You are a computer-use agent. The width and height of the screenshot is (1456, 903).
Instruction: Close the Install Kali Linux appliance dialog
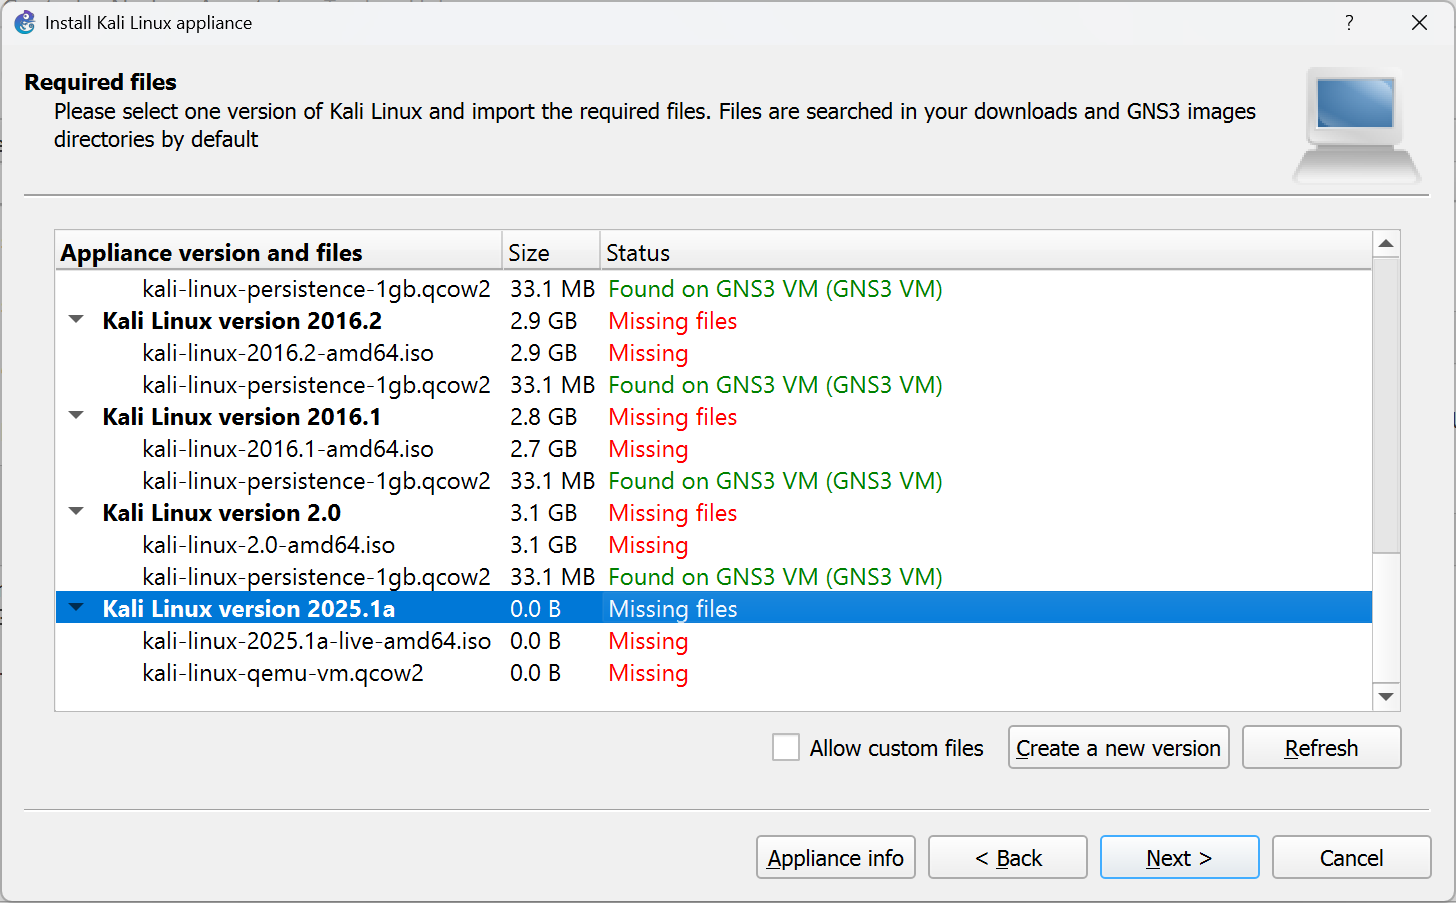pyautogui.click(x=1419, y=22)
